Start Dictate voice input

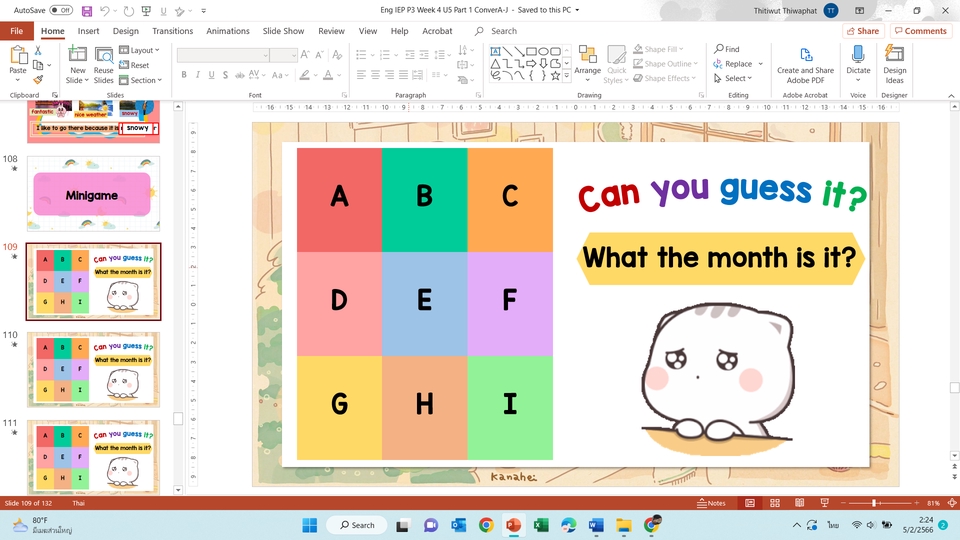(x=858, y=64)
